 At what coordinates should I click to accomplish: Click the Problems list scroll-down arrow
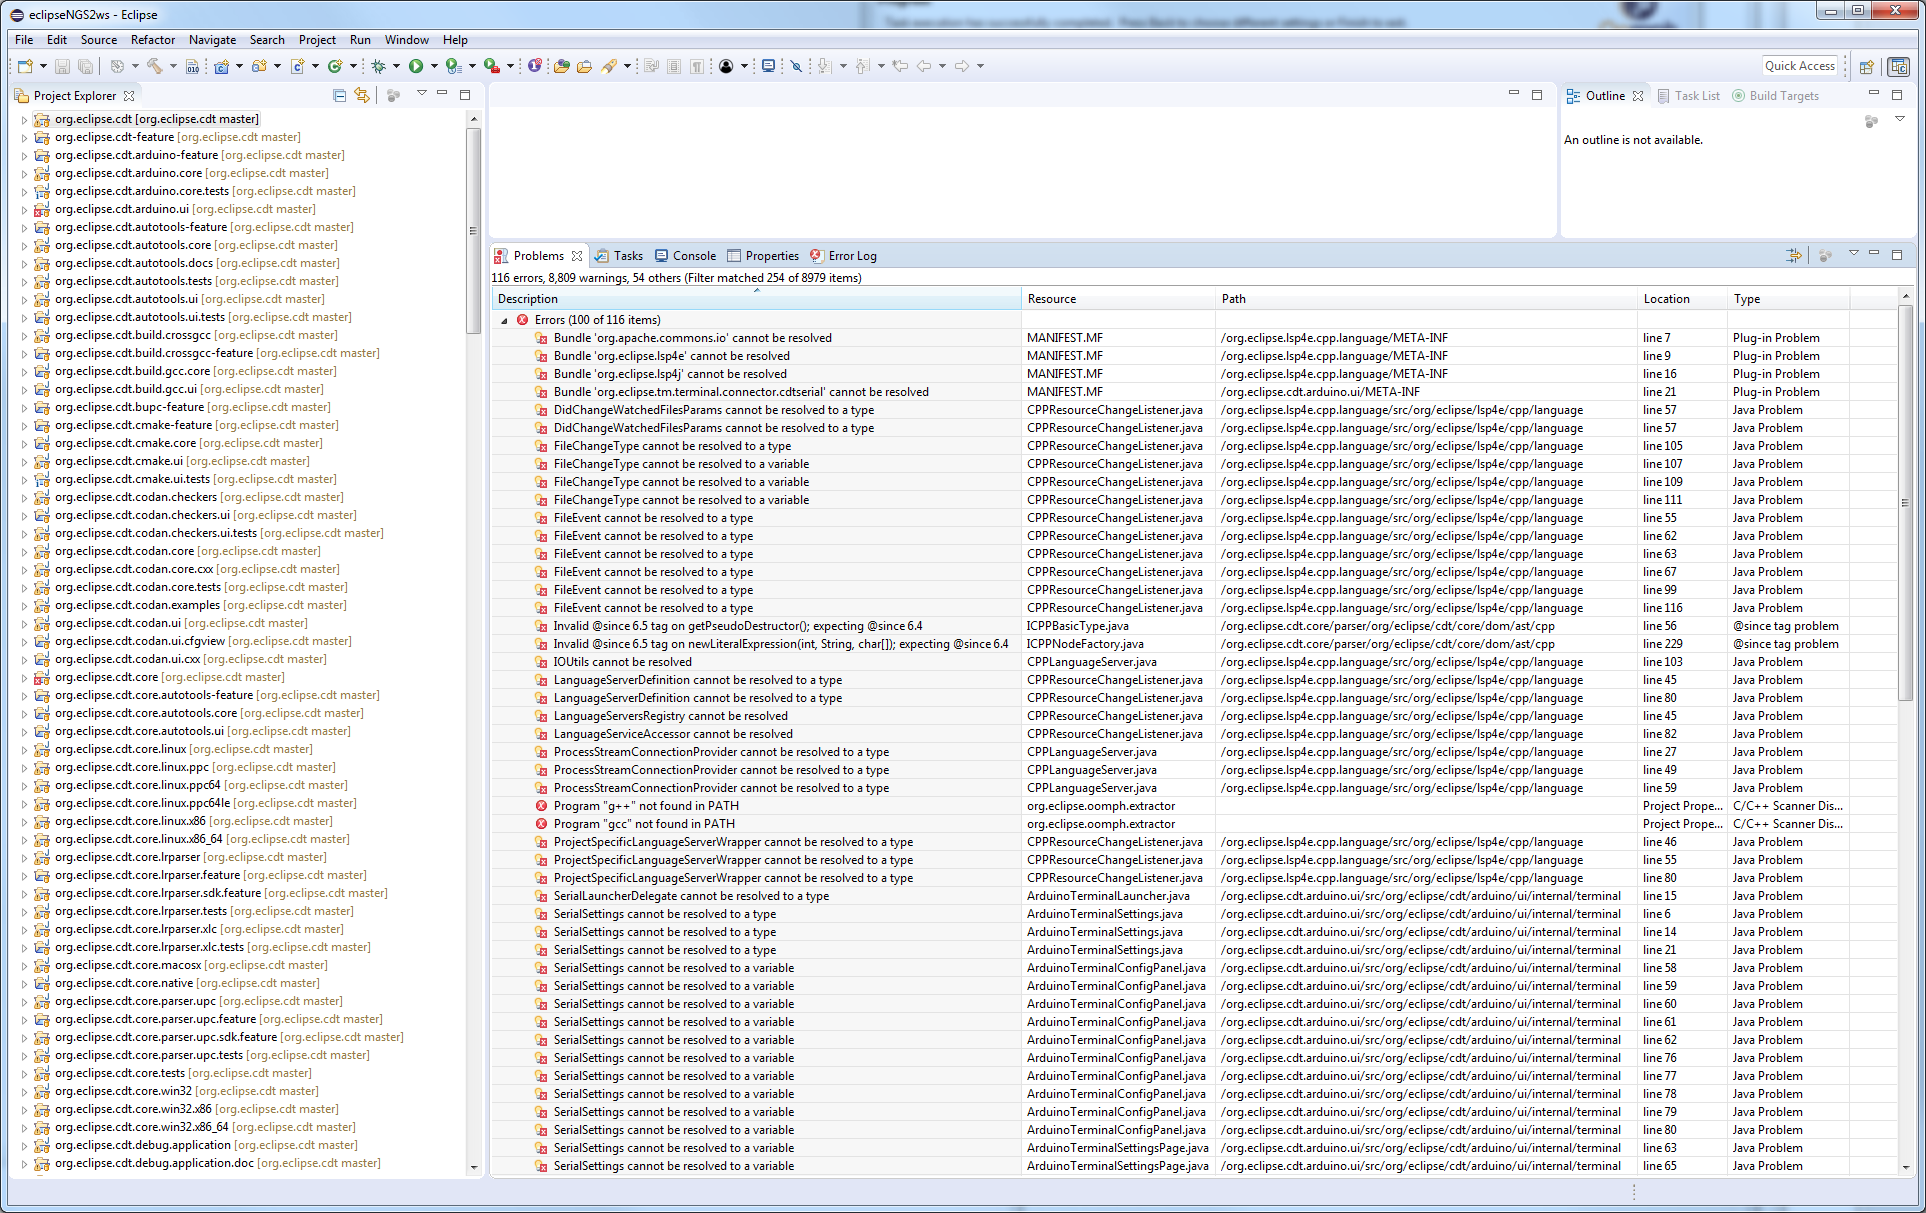[x=1904, y=1167]
